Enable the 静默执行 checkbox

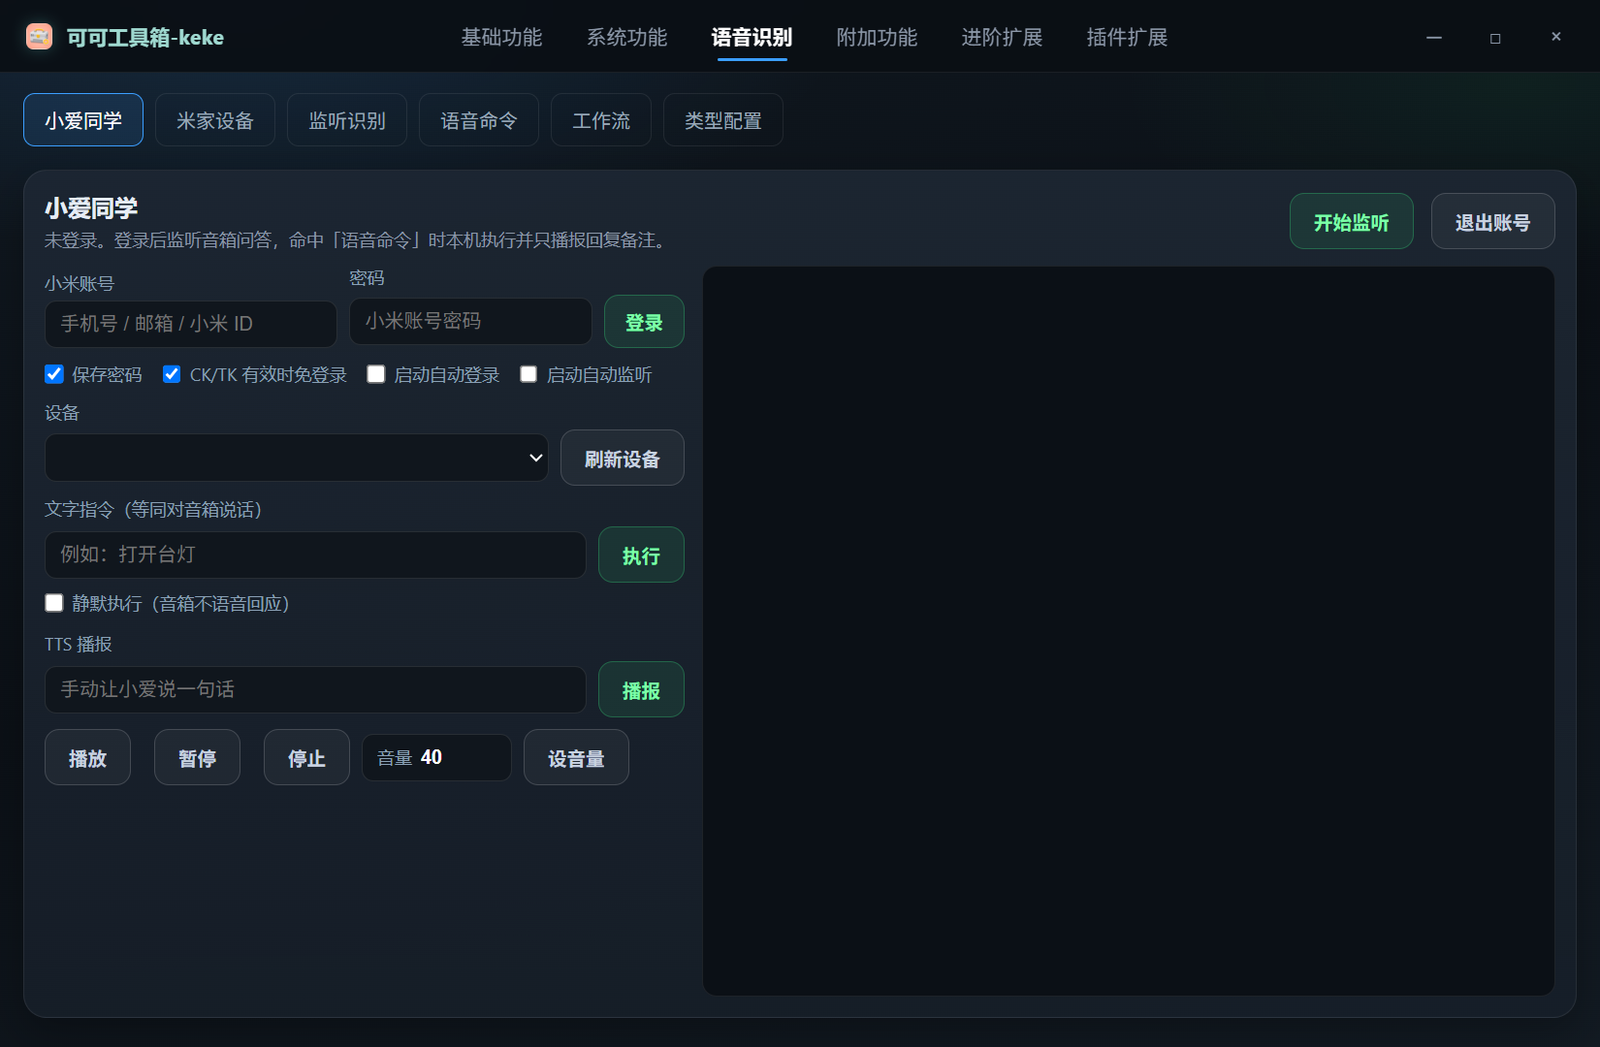pyautogui.click(x=54, y=603)
